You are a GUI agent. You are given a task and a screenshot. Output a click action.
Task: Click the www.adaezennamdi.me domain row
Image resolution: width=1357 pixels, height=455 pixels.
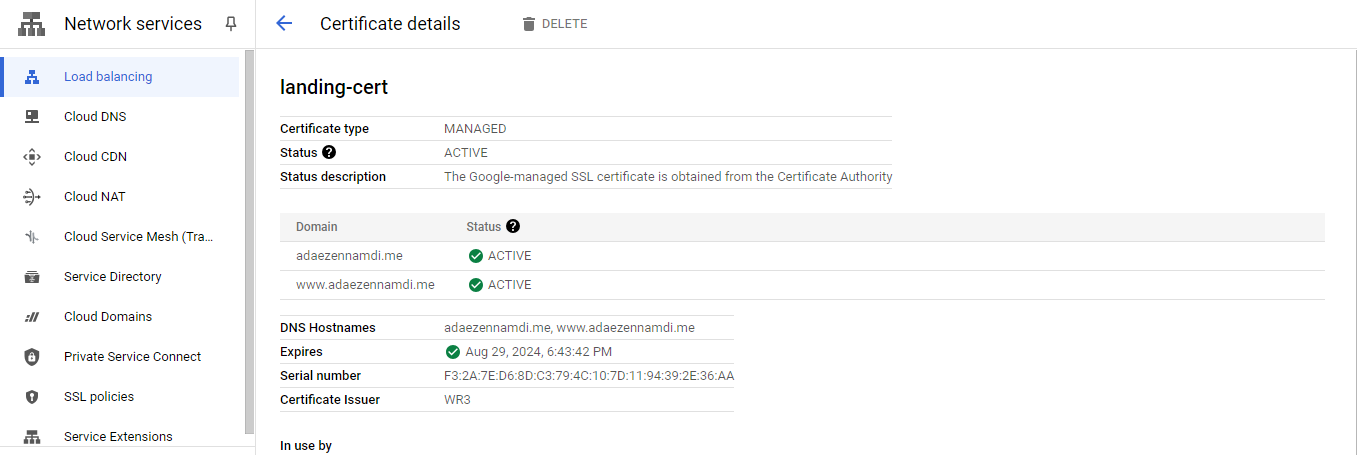coord(365,285)
